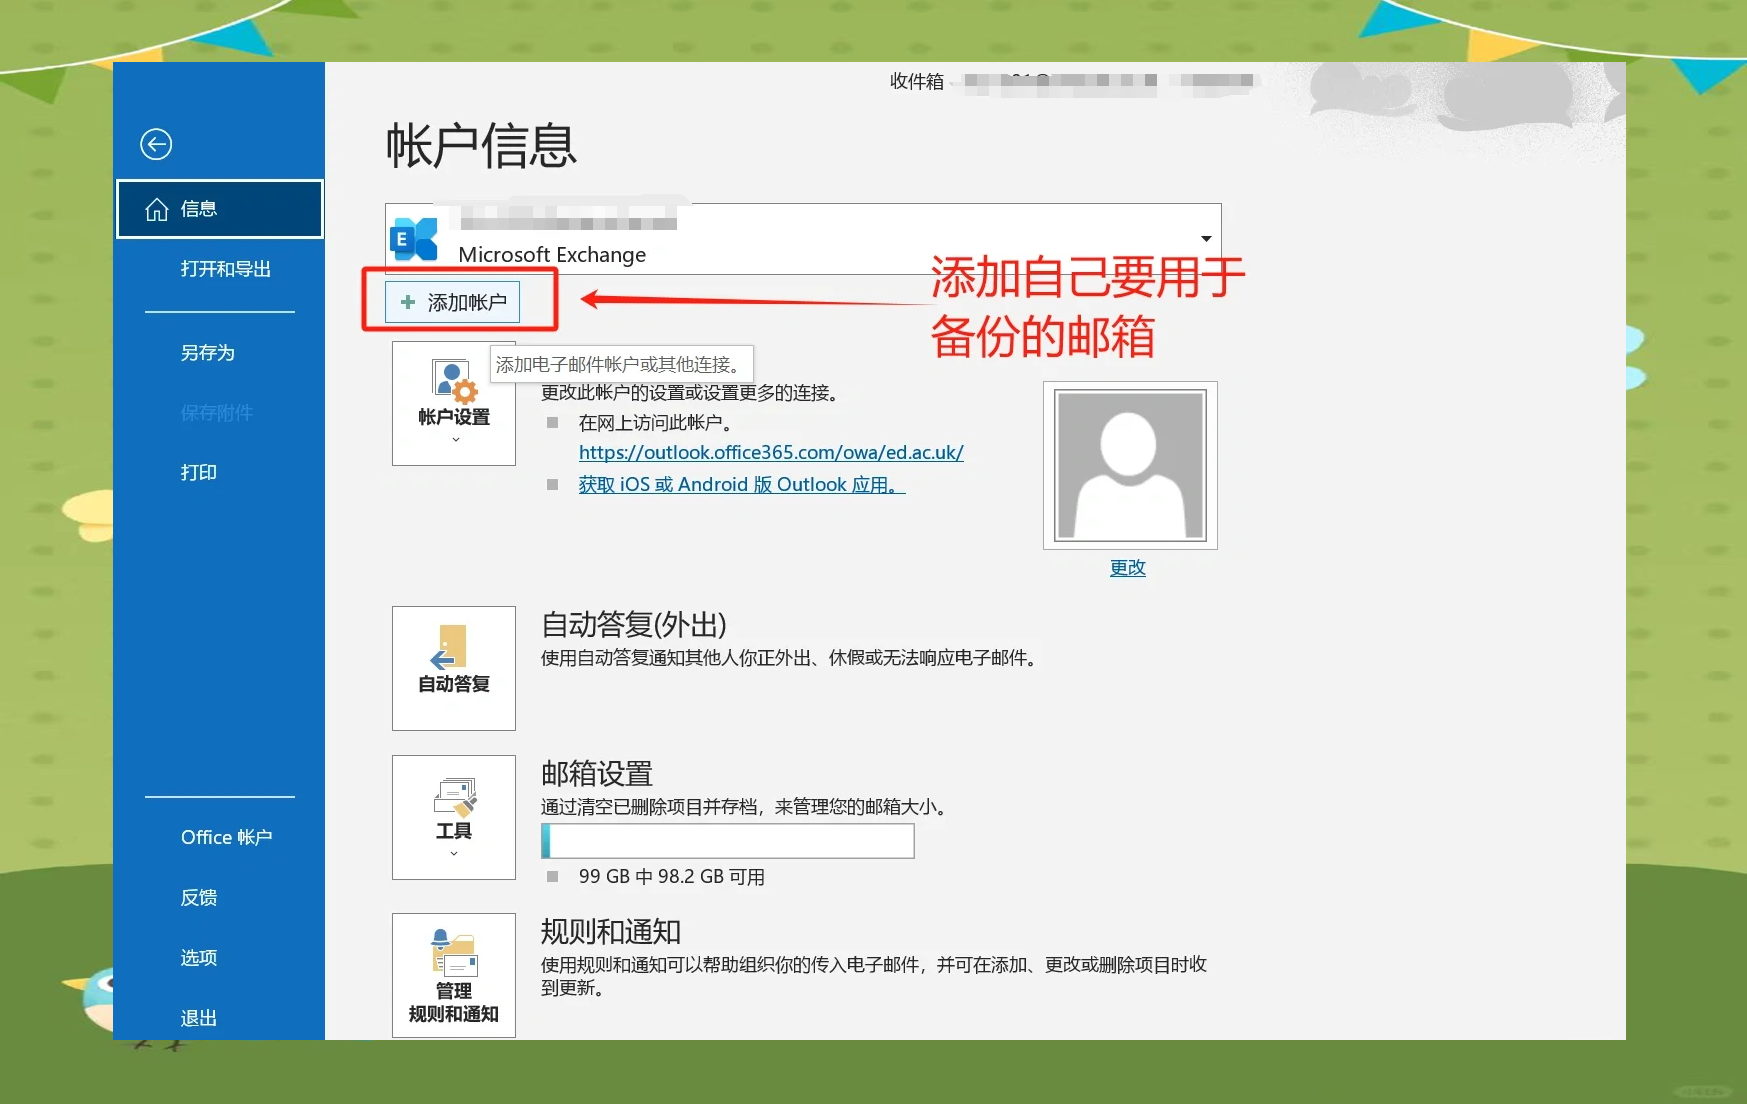
Task: Click the Microsoft Exchange account logo
Action: (x=414, y=240)
